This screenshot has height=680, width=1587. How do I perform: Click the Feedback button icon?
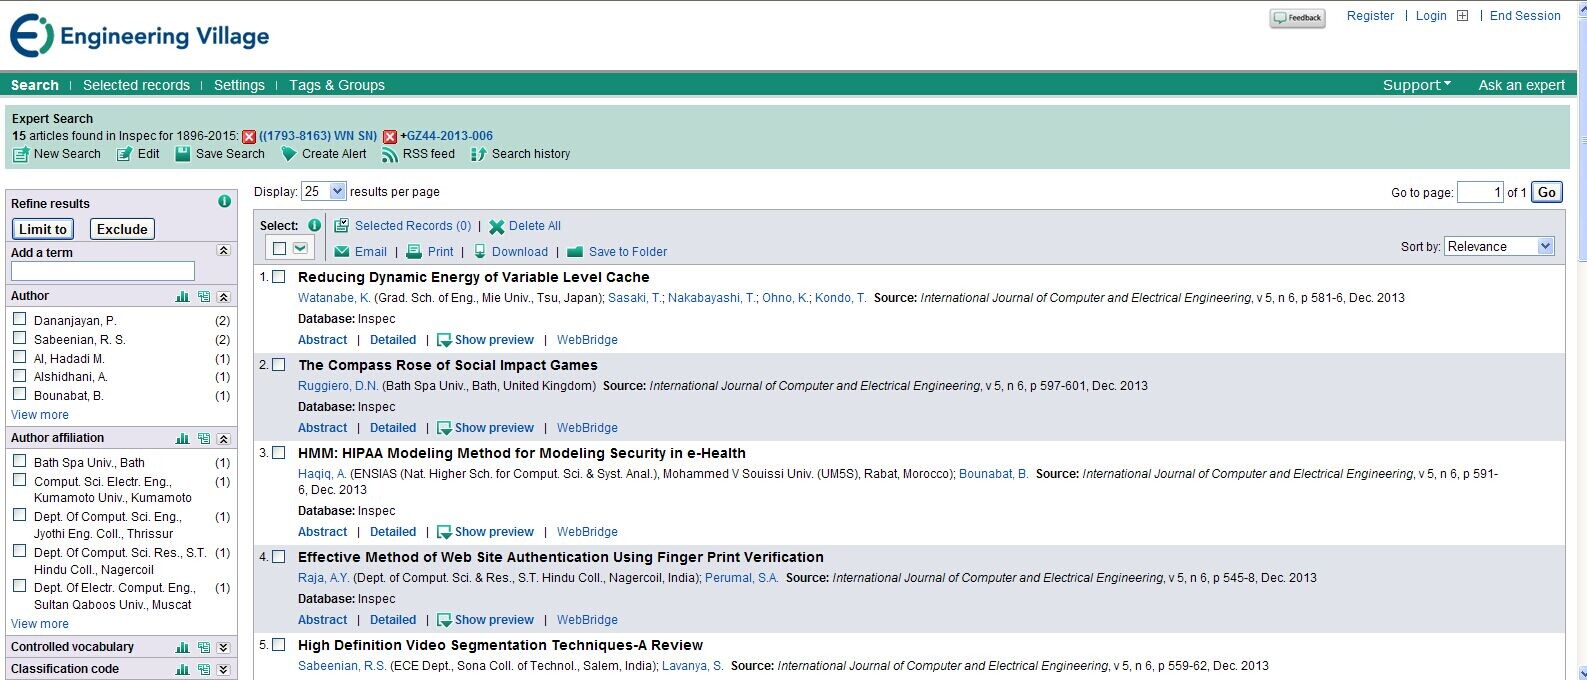click(x=1297, y=18)
